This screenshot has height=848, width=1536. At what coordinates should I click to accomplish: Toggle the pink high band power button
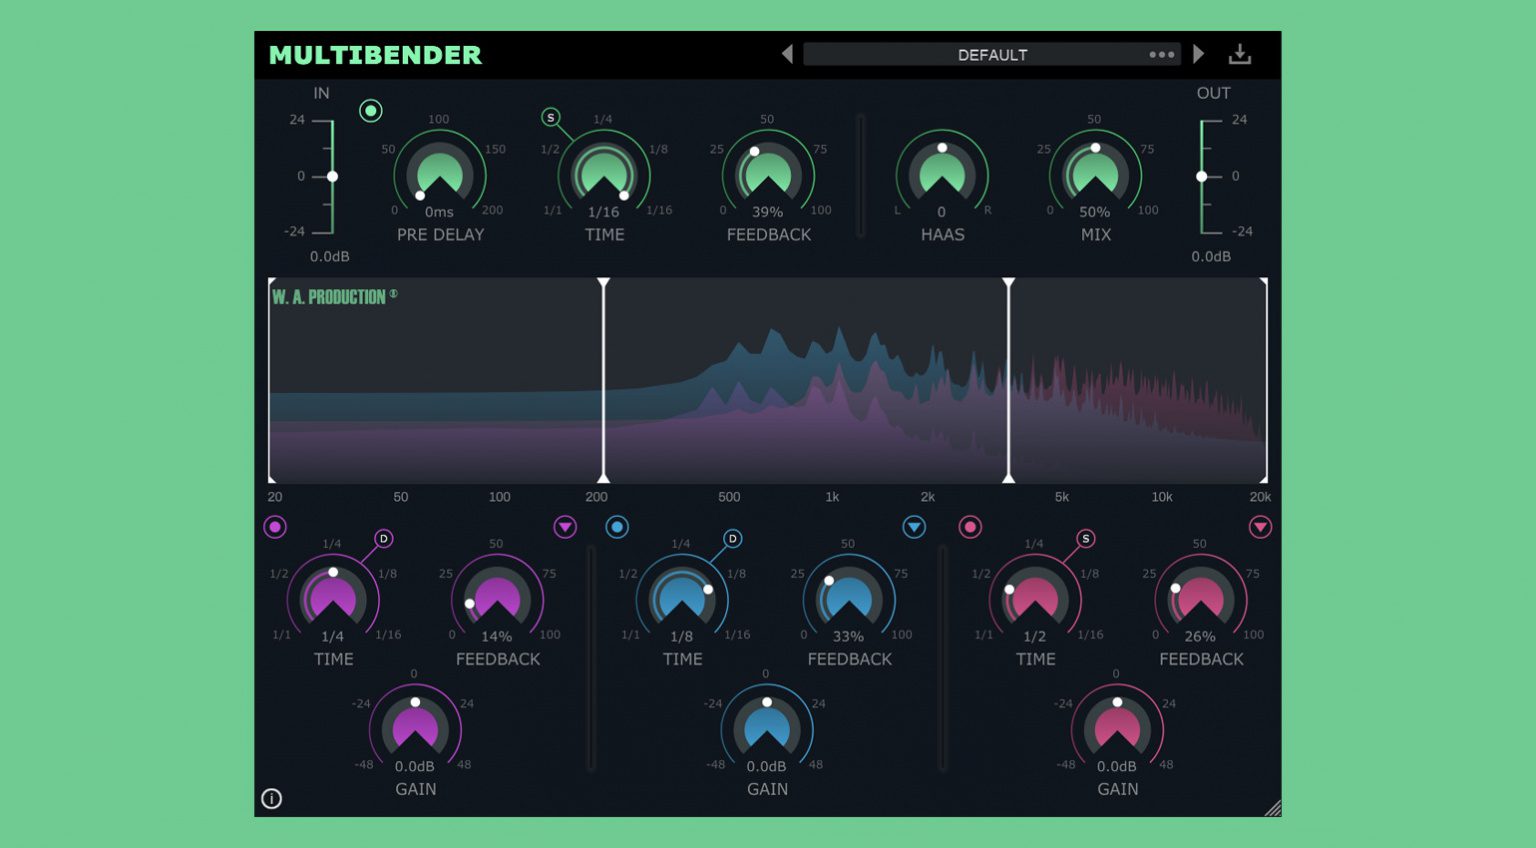[x=970, y=527]
